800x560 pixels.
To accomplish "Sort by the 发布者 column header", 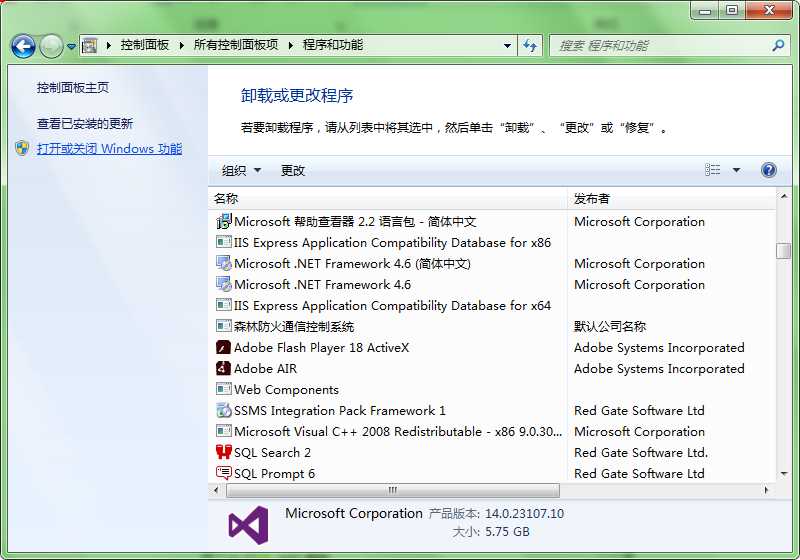I will [671, 198].
